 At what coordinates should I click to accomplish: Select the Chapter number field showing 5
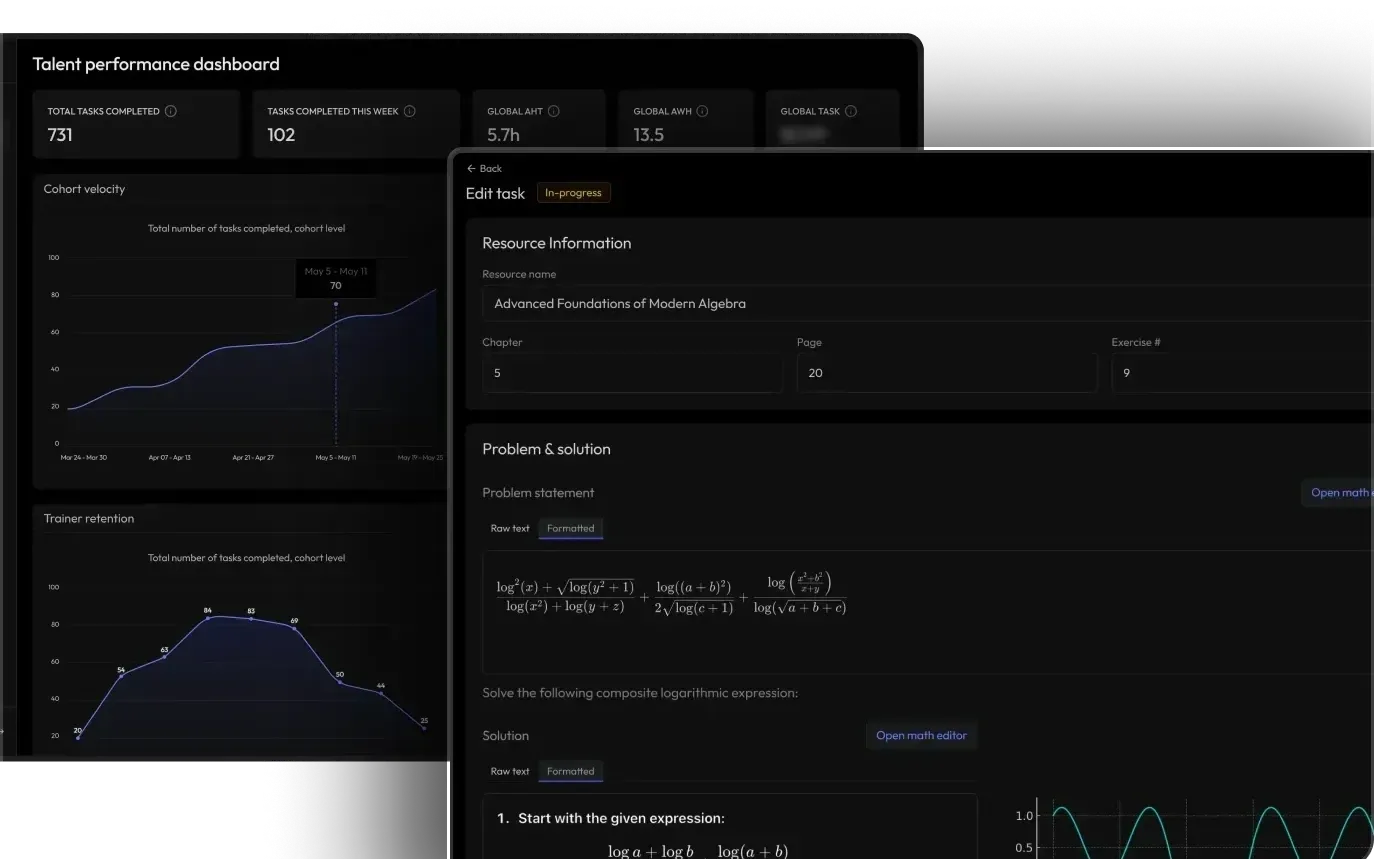(632, 373)
